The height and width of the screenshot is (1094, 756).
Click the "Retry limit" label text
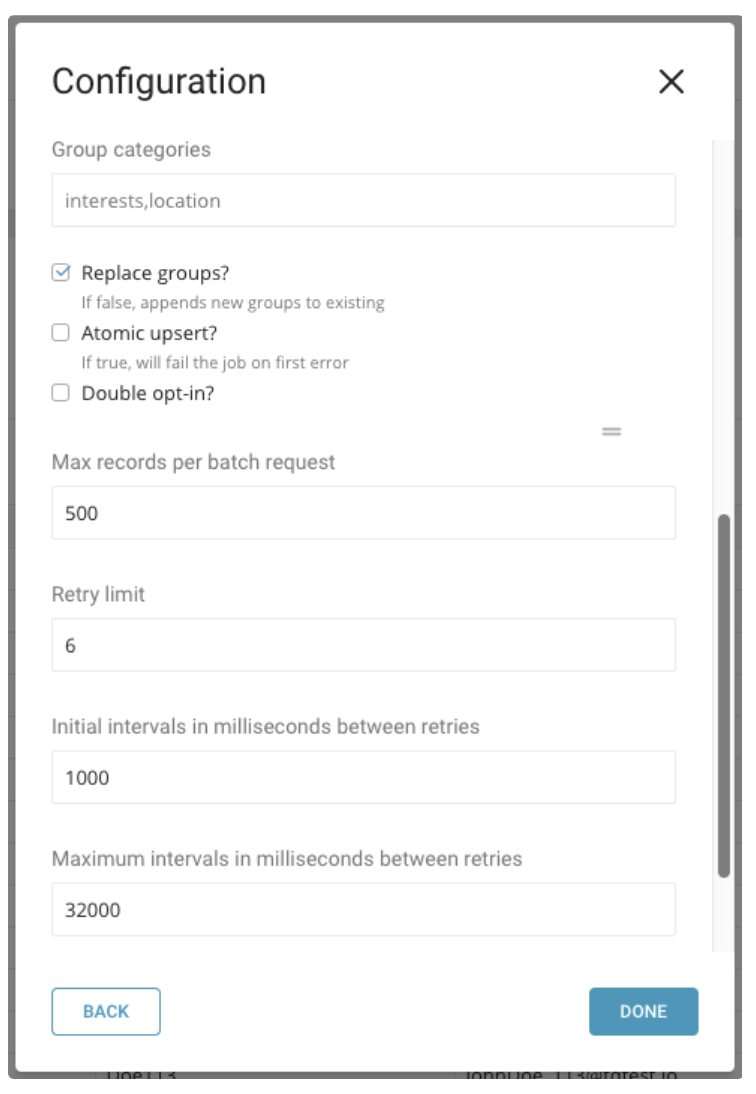click(x=98, y=594)
